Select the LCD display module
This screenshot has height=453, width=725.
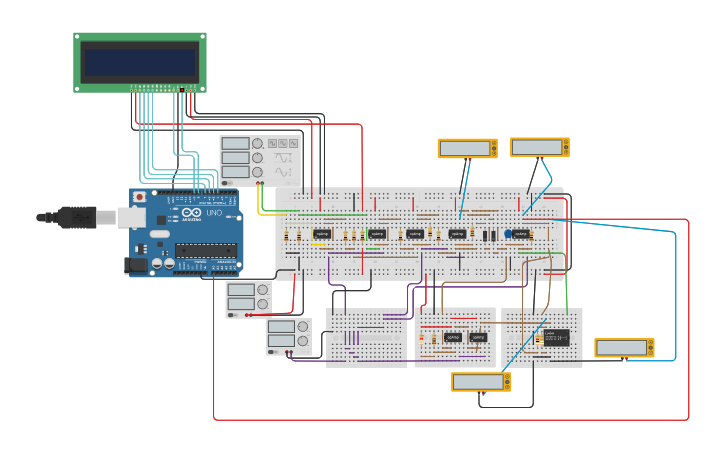click(139, 62)
